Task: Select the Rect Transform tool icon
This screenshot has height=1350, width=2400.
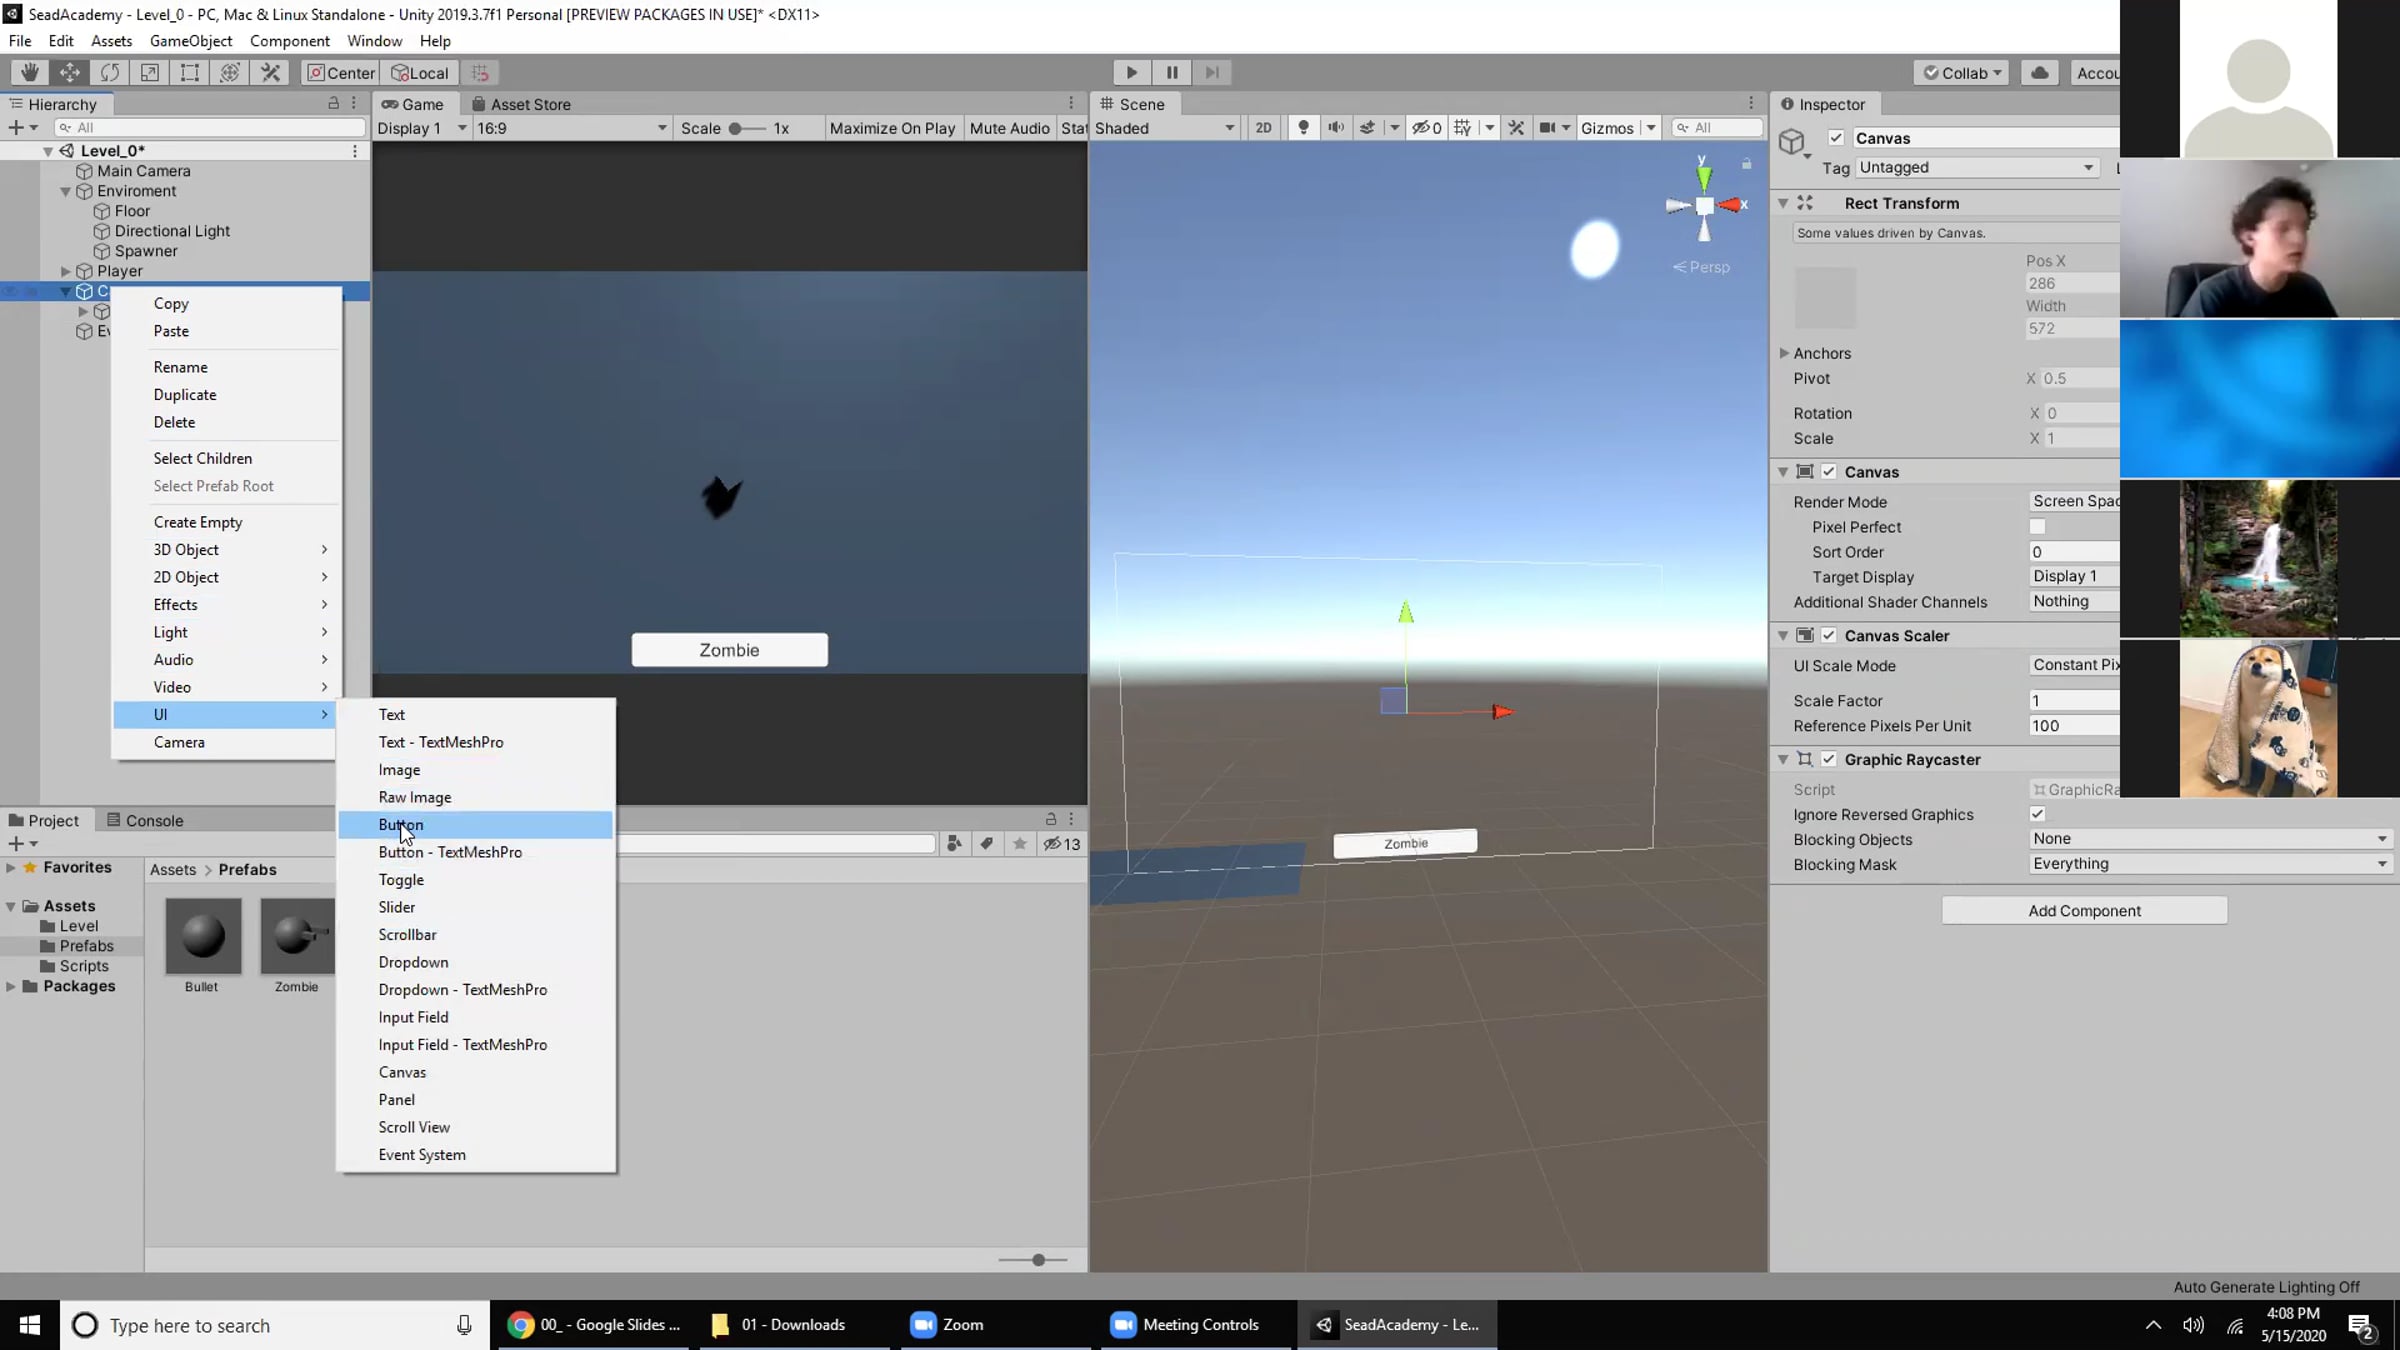Action: (189, 72)
